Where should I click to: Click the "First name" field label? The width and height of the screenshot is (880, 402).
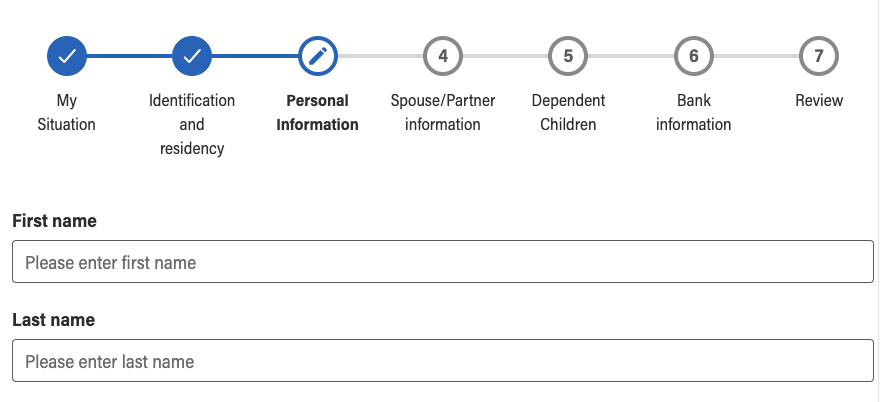(55, 221)
